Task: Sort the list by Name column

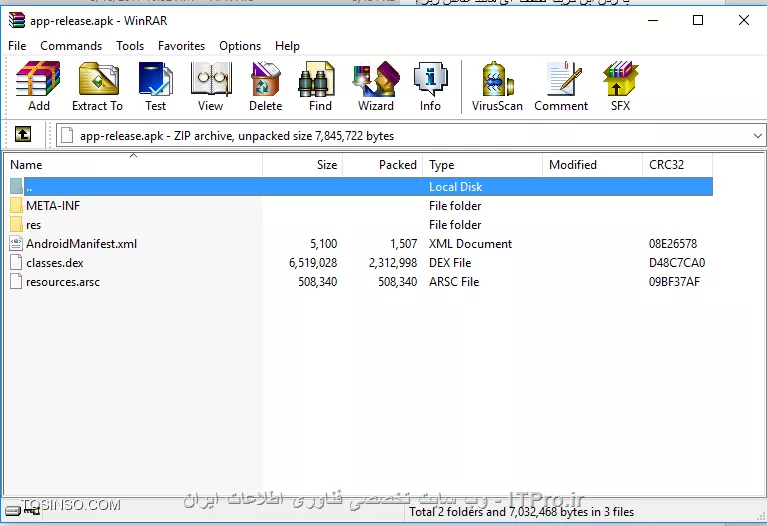Action: point(133,165)
